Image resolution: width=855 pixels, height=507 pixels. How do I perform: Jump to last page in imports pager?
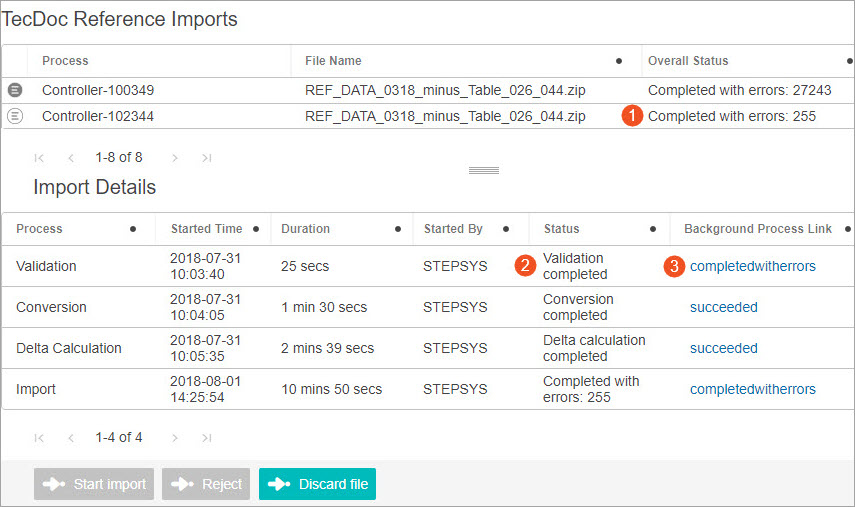click(207, 158)
